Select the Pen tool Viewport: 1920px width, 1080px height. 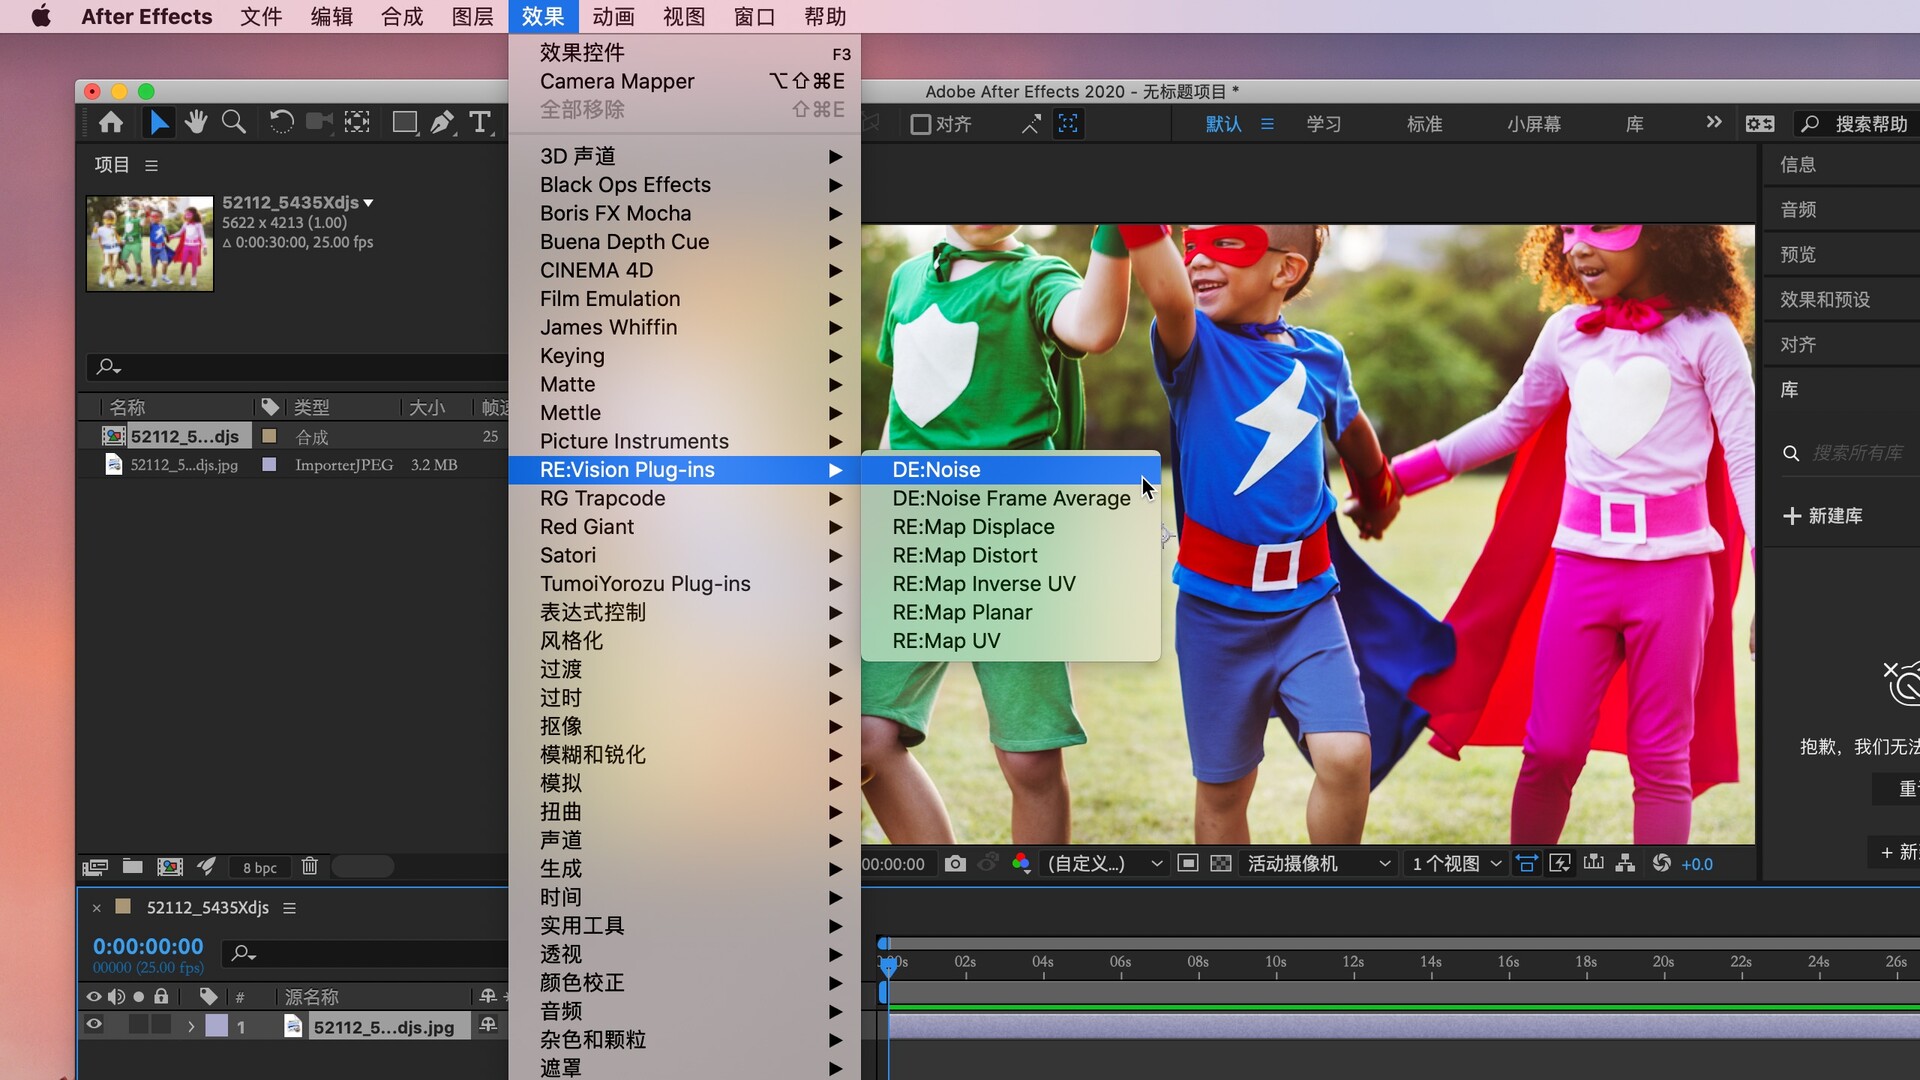[442, 123]
